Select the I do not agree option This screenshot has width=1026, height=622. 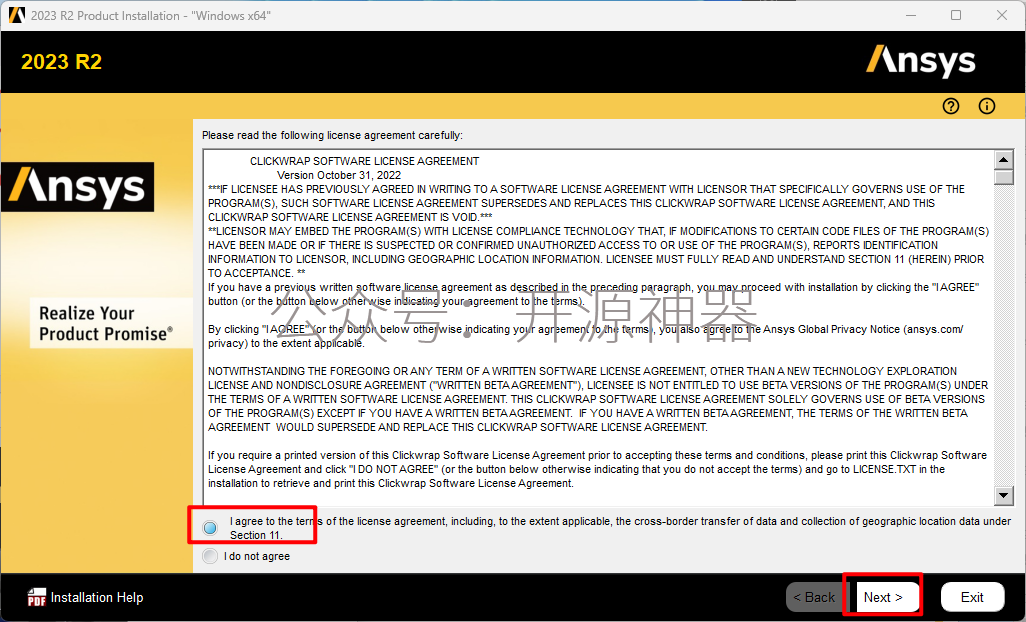210,556
